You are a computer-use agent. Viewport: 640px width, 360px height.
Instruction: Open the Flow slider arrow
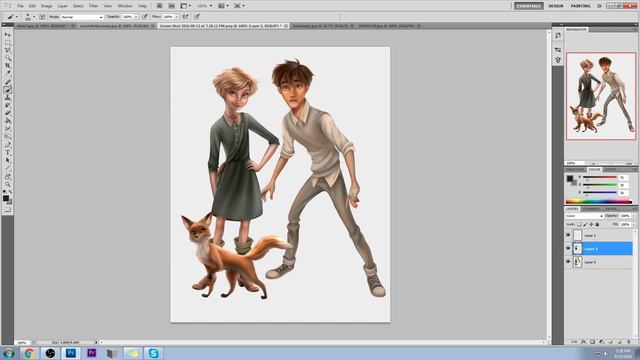(x=177, y=17)
